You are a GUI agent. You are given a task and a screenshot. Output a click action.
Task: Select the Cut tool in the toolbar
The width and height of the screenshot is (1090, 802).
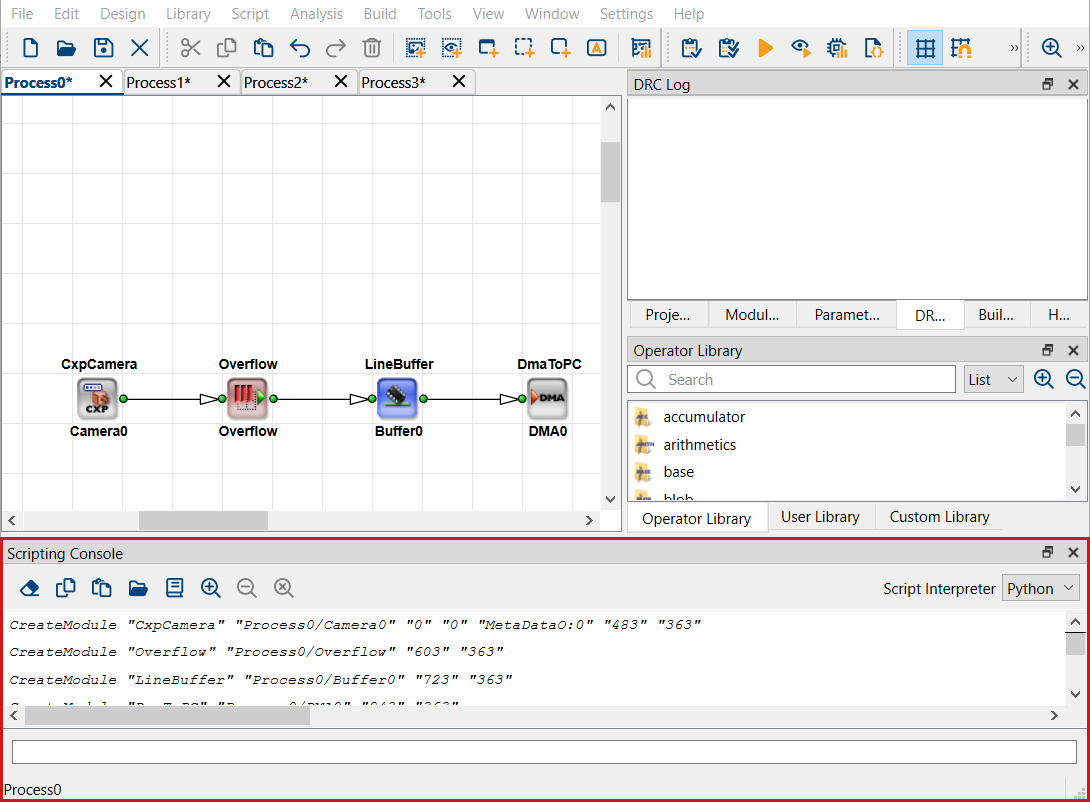190,47
